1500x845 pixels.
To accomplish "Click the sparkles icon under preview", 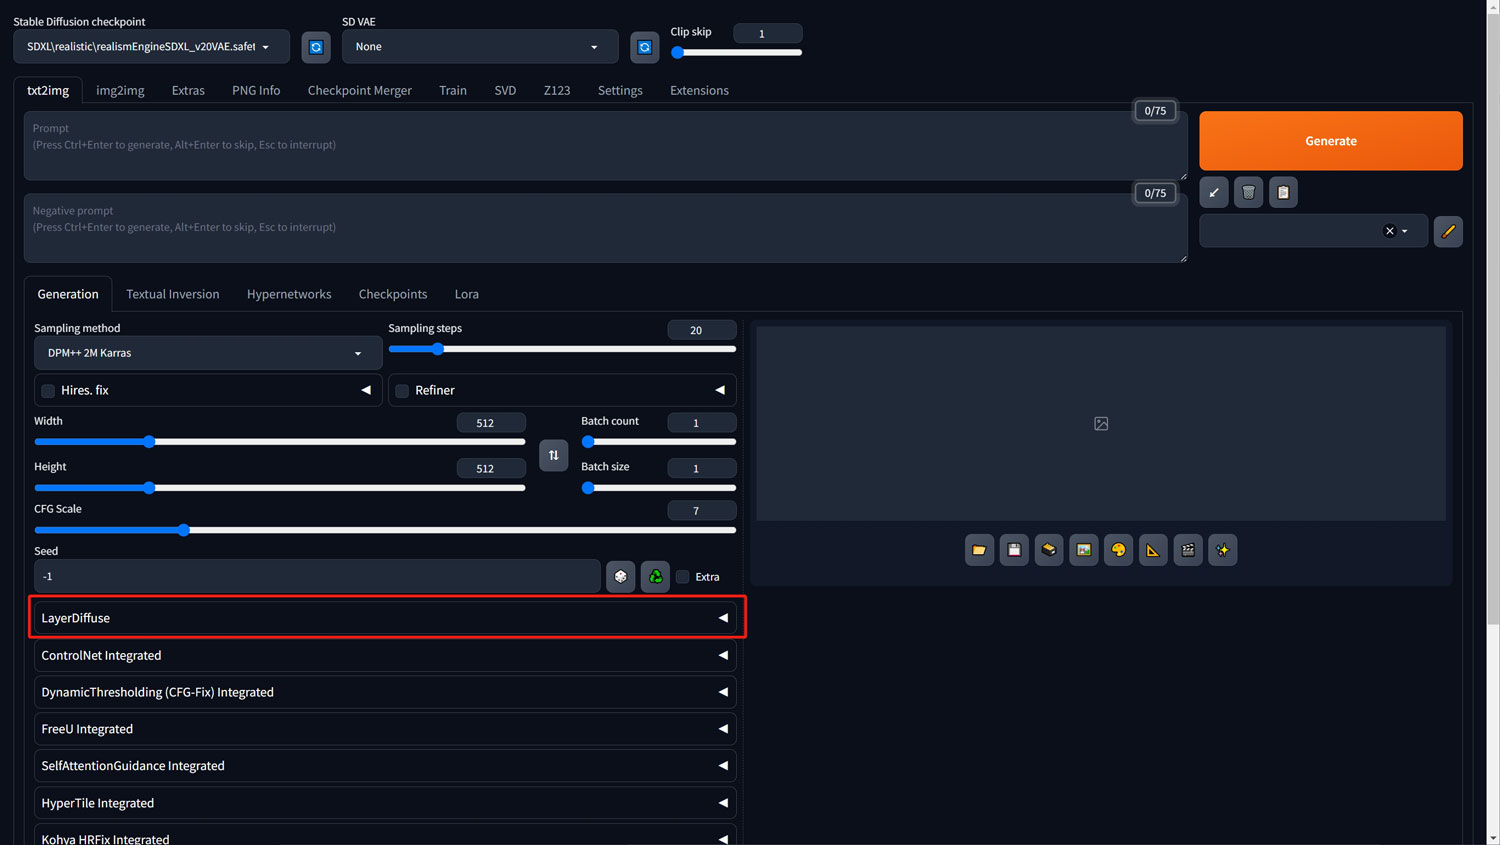I will point(1222,550).
